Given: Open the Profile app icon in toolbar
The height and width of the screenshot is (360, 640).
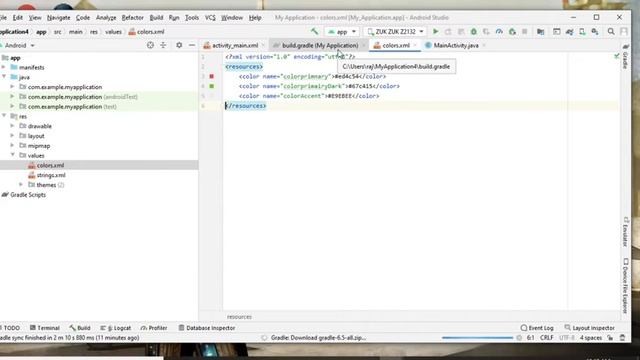Looking at the screenshot, I should pos(499,31).
